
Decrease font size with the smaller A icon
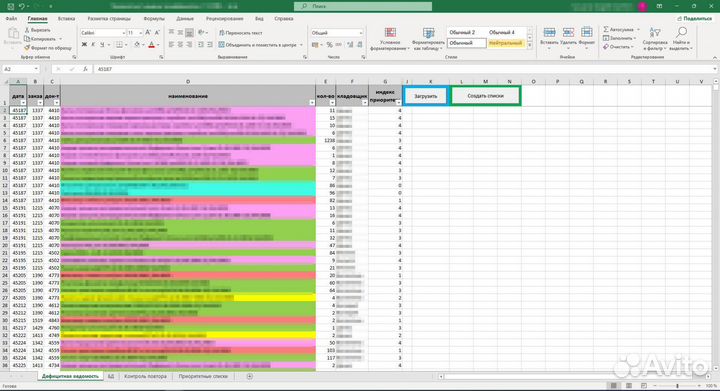coord(157,33)
